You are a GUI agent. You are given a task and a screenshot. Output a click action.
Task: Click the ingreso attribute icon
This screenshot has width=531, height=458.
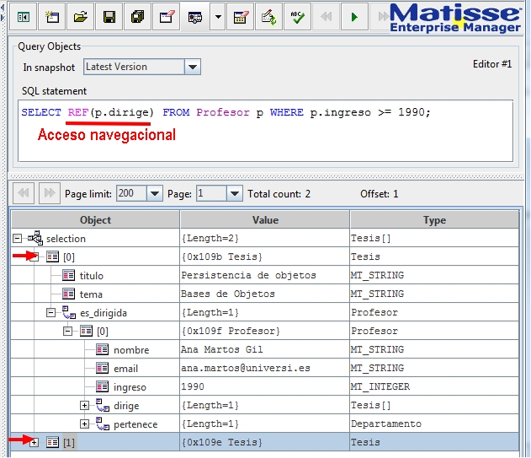point(102,386)
